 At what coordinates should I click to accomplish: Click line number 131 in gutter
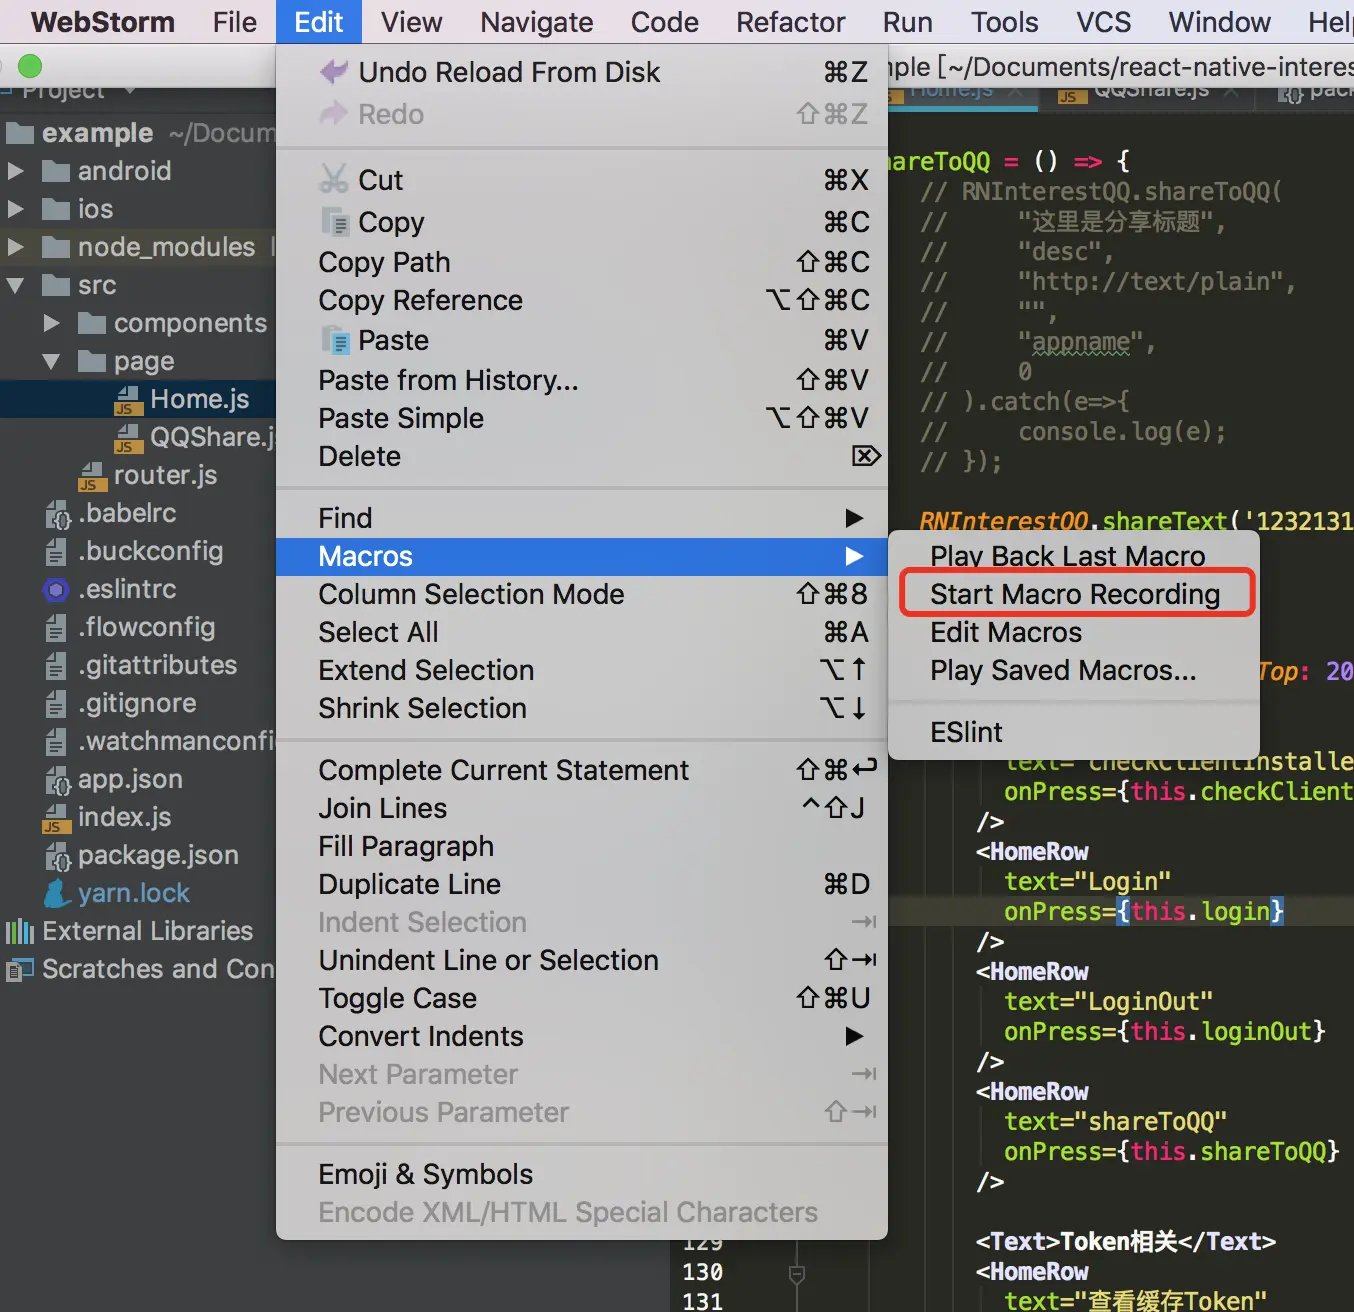pos(703,1301)
